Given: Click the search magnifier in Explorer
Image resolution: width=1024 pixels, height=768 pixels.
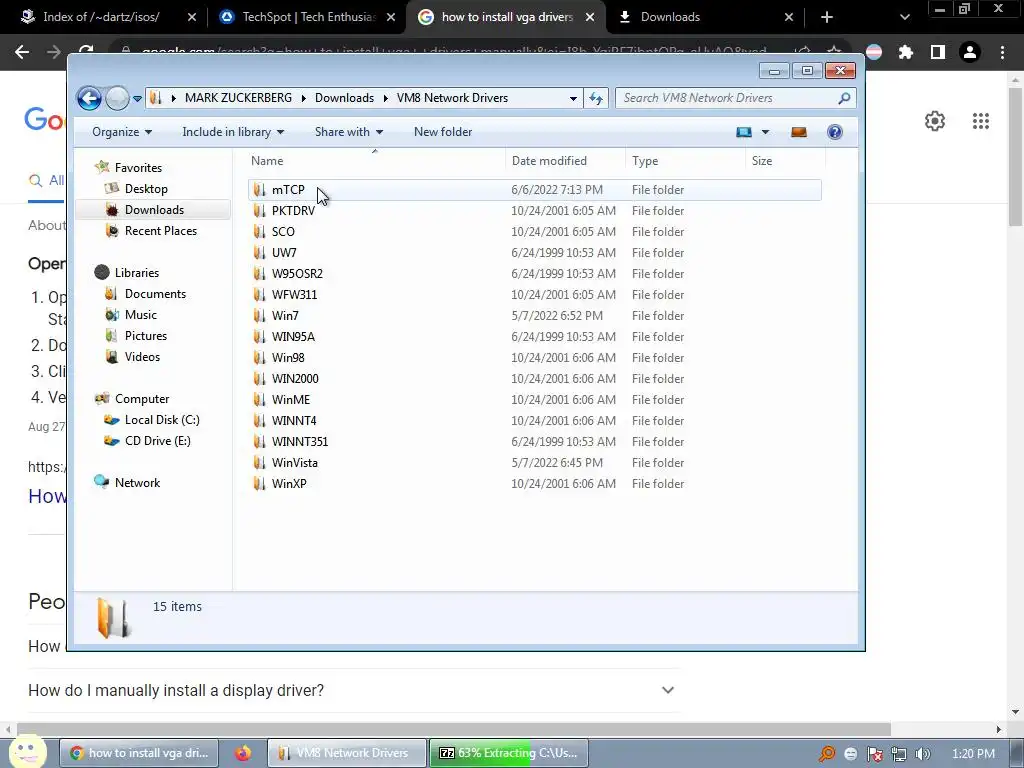Looking at the screenshot, I should click(844, 98).
